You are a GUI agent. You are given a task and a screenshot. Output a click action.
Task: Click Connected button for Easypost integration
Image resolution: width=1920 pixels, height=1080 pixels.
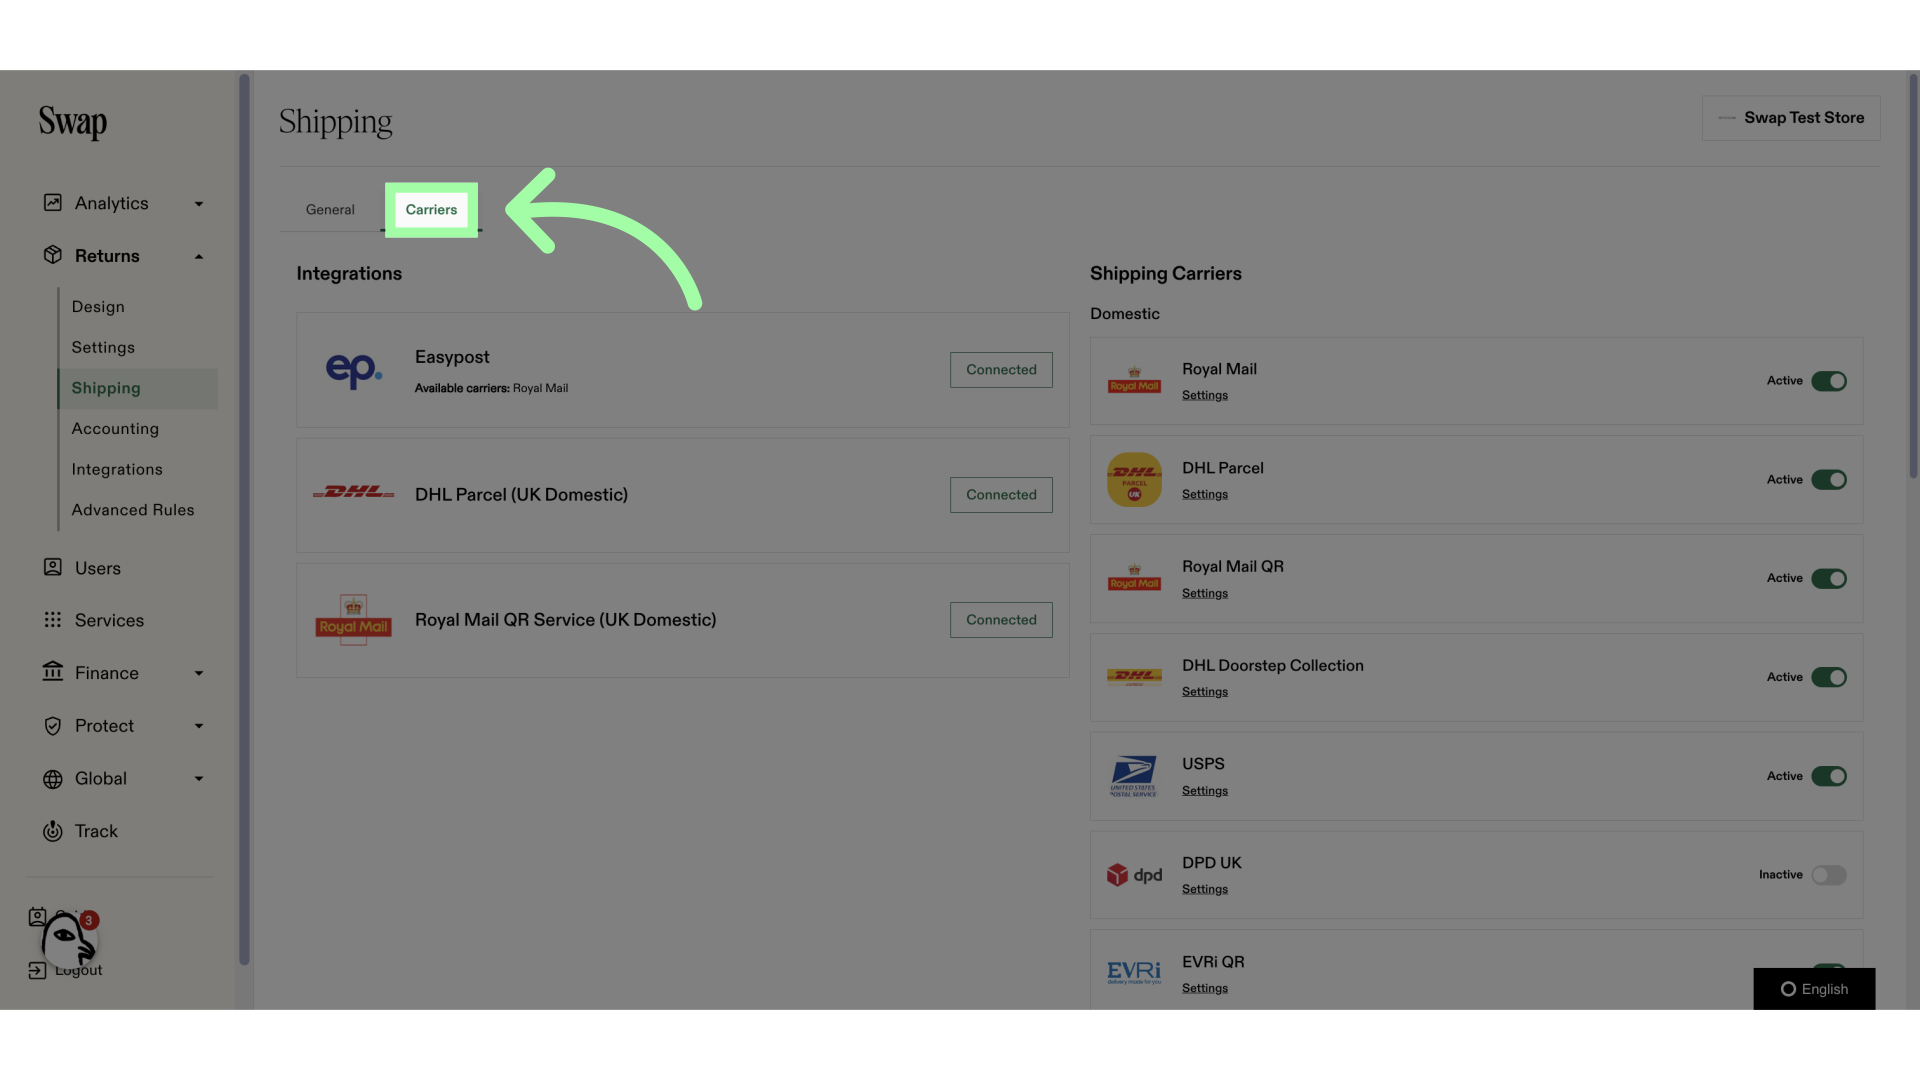tap(1001, 369)
